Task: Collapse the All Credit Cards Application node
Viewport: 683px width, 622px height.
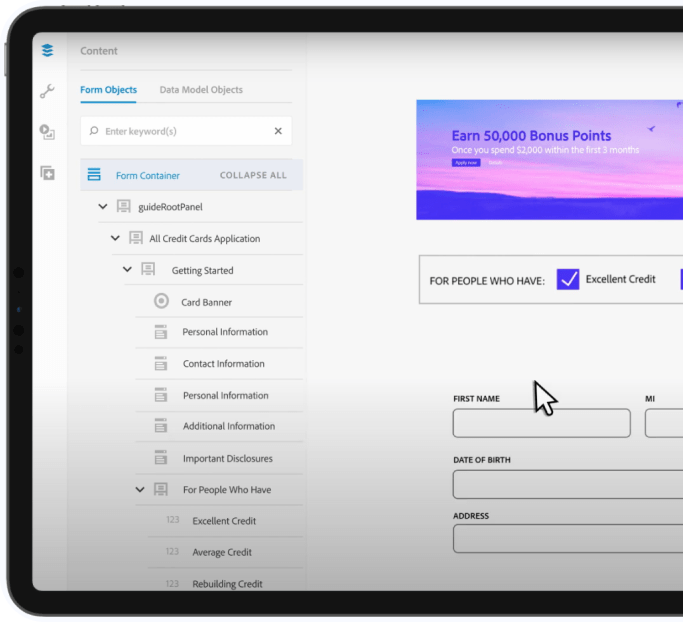Action: point(115,238)
